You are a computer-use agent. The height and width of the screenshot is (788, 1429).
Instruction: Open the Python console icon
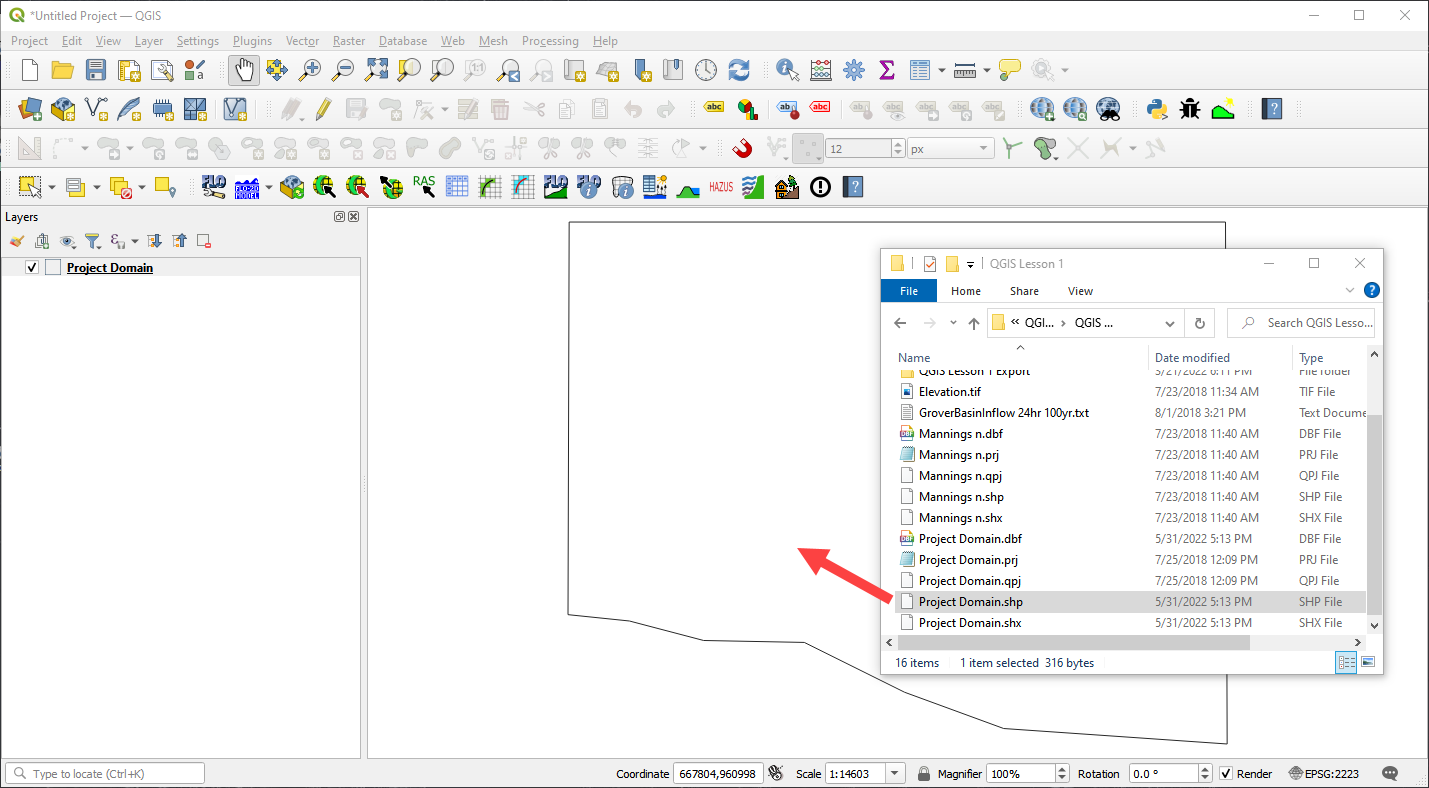point(1157,109)
